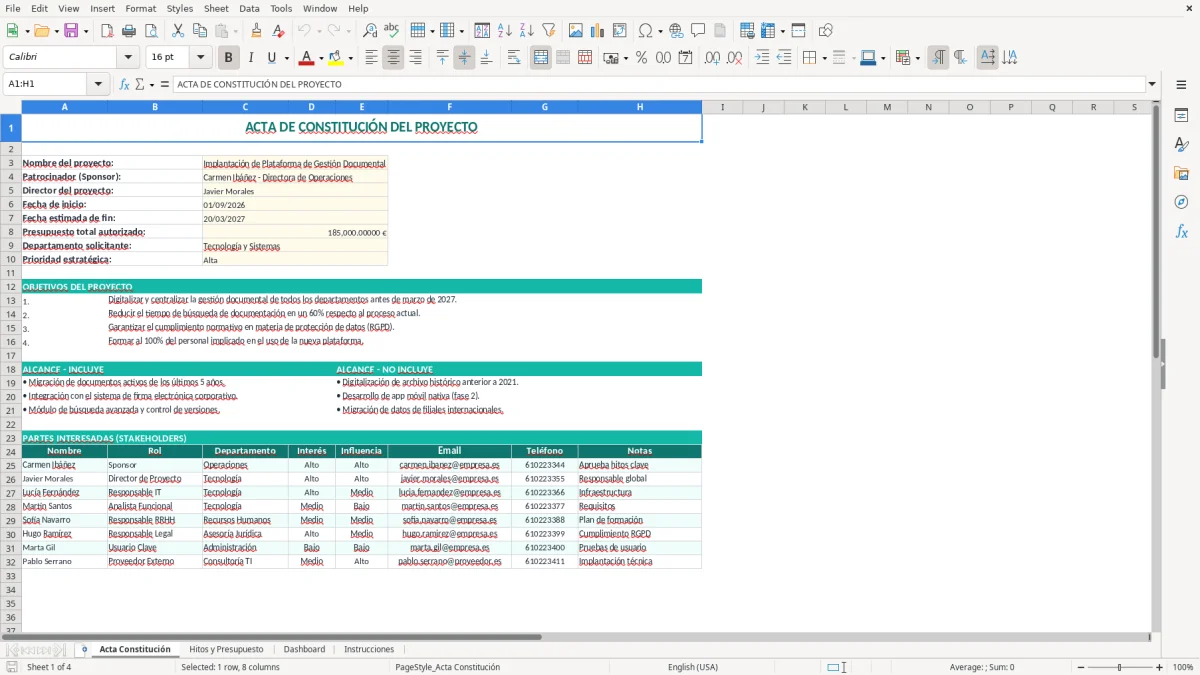Apply red font color swatch
Image resolution: width=1200 pixels, height=675 pixels.
click(x=307, y=57)
